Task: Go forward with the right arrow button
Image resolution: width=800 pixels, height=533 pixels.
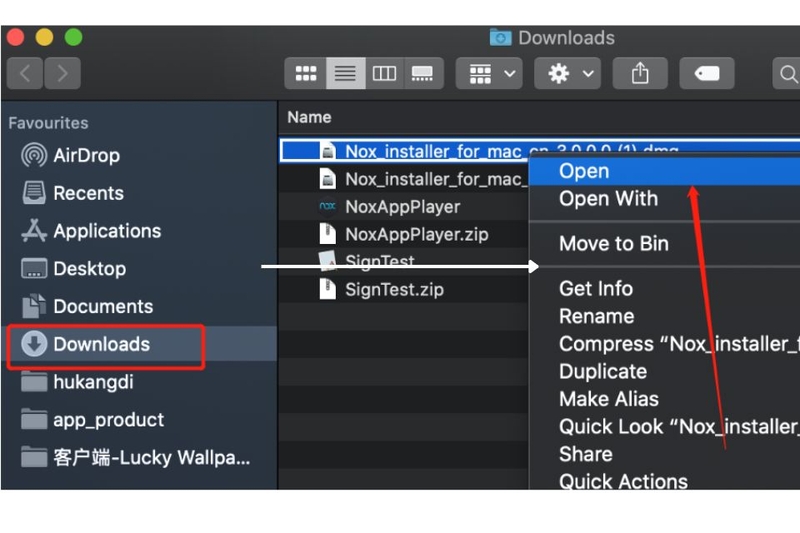Action: (62, 73)
